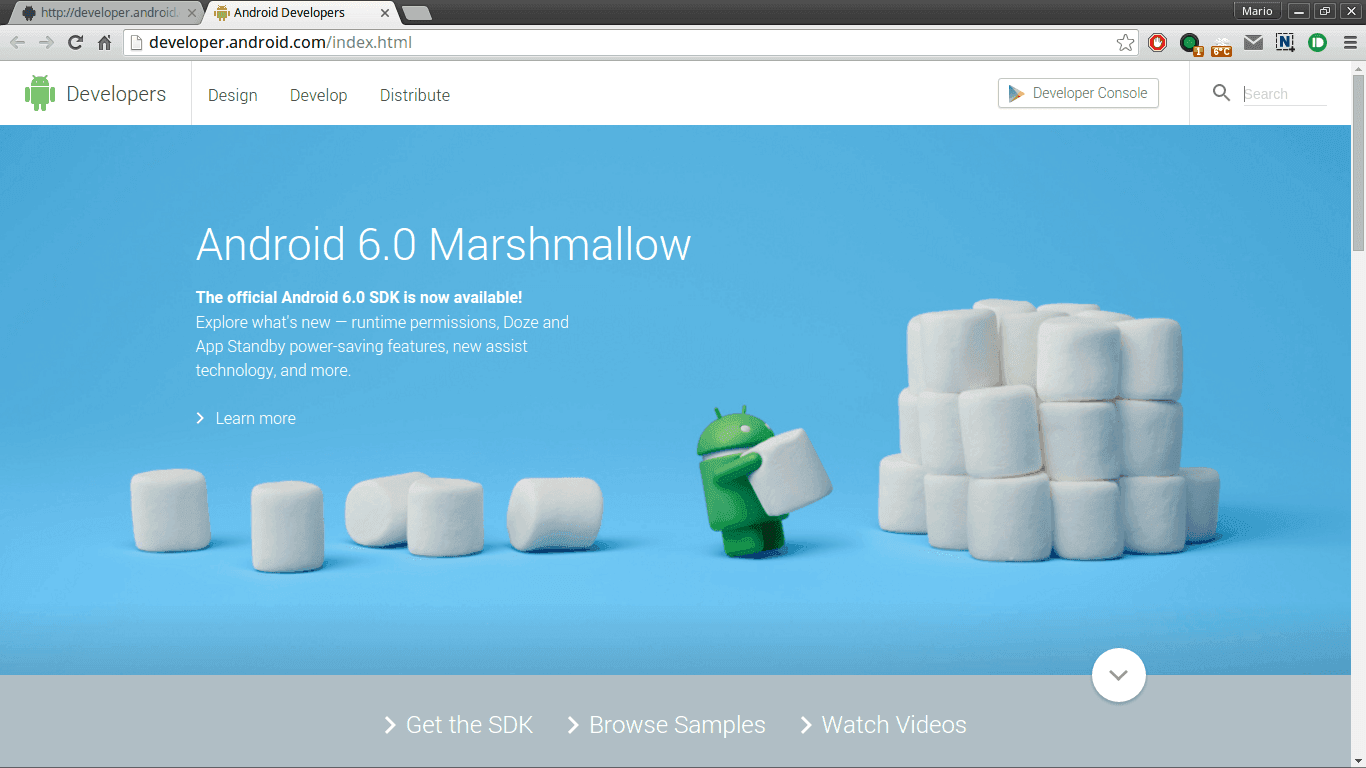Click the chevron before Get the SDK
The image size is (1366, 768).
[x=390, y=725]
